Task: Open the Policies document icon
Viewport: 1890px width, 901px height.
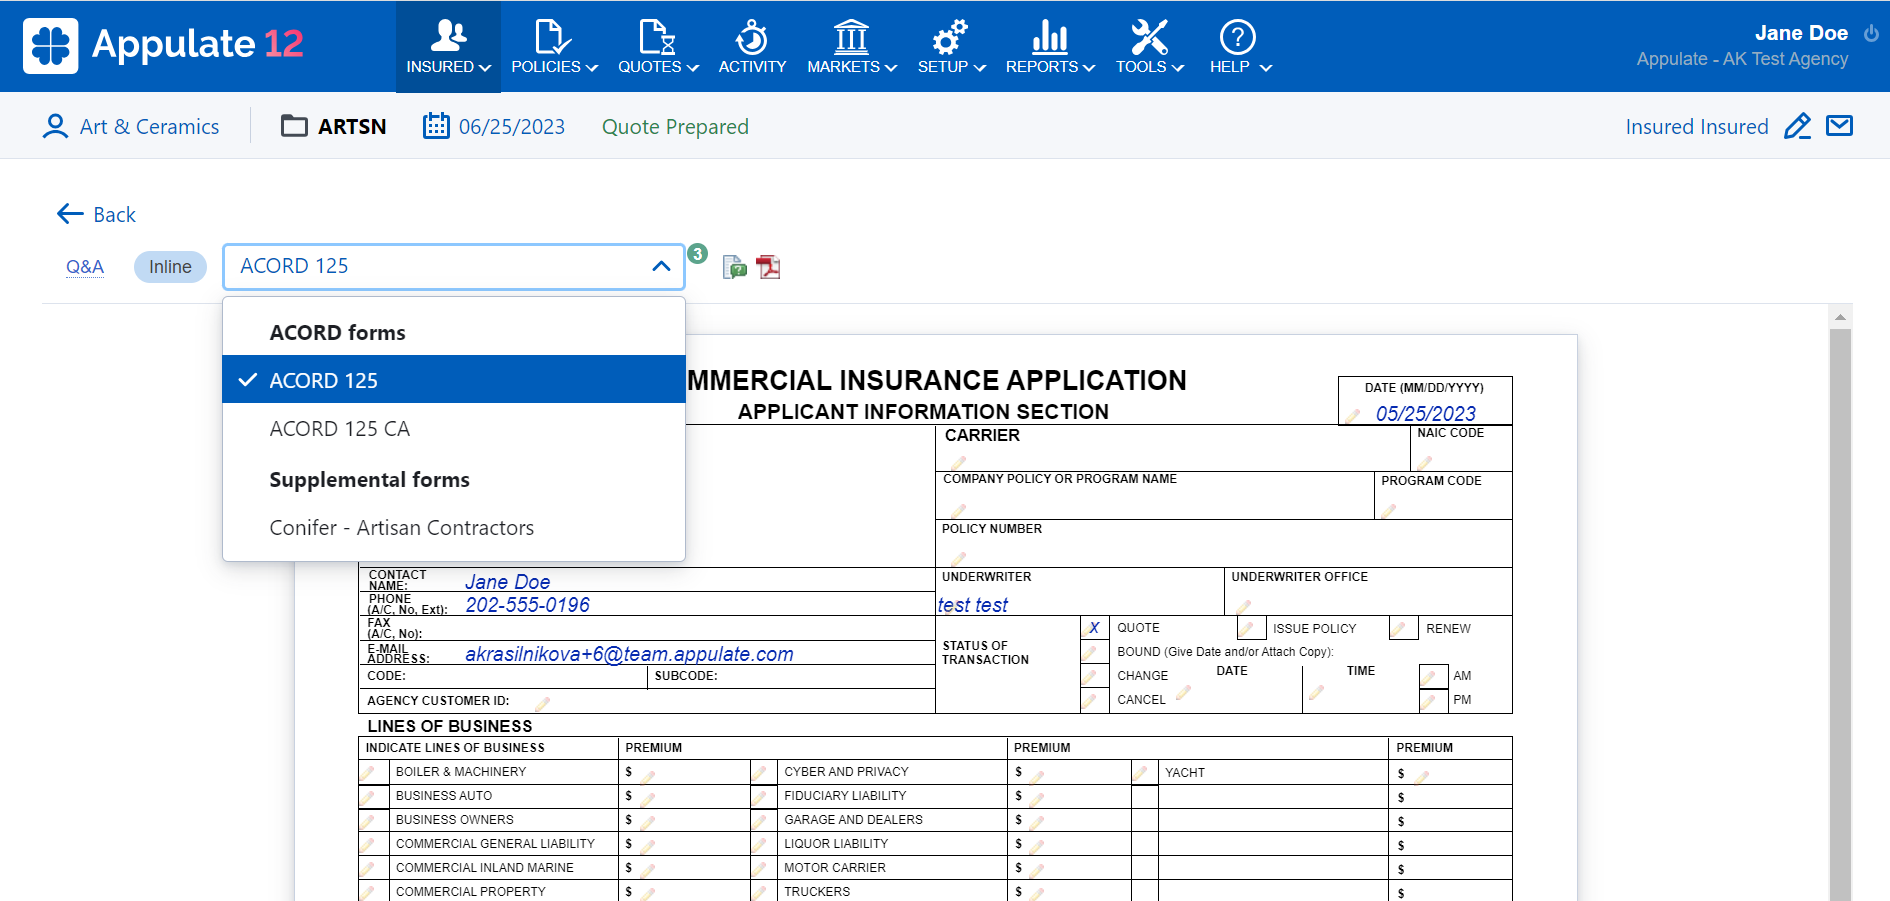Action: (553, 37)
